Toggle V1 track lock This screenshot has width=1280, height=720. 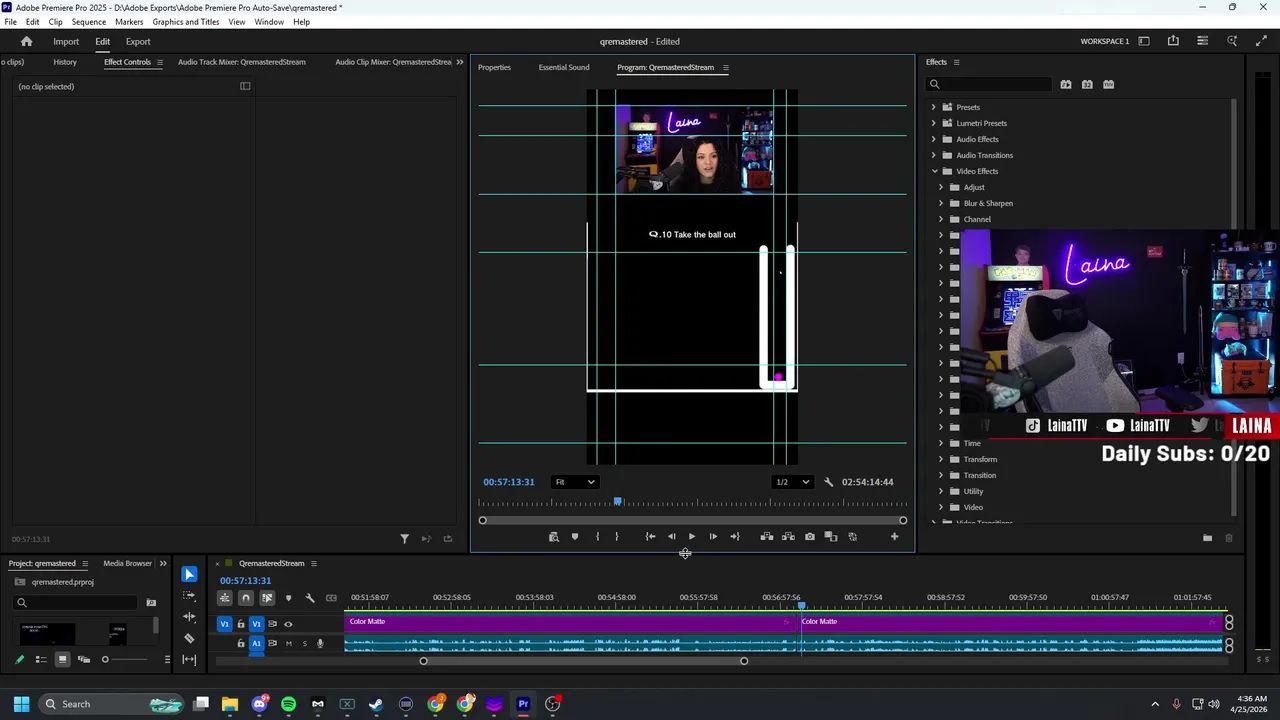240,624
